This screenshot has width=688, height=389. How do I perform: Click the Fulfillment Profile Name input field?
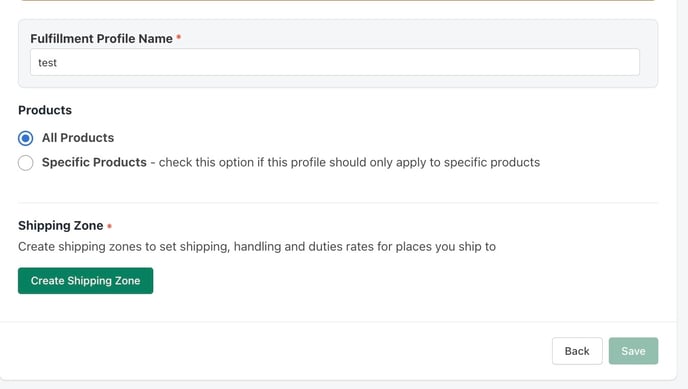tap(335, 62)
